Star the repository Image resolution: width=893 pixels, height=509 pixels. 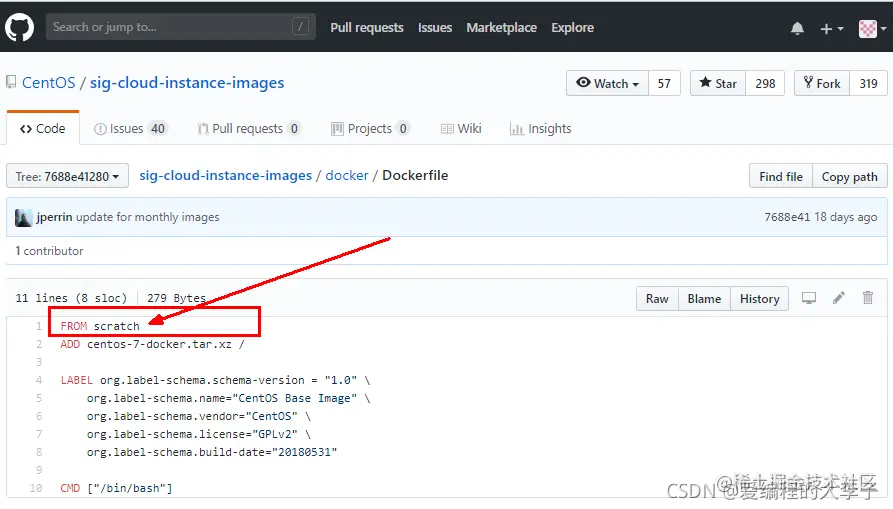tap(718, 83)
